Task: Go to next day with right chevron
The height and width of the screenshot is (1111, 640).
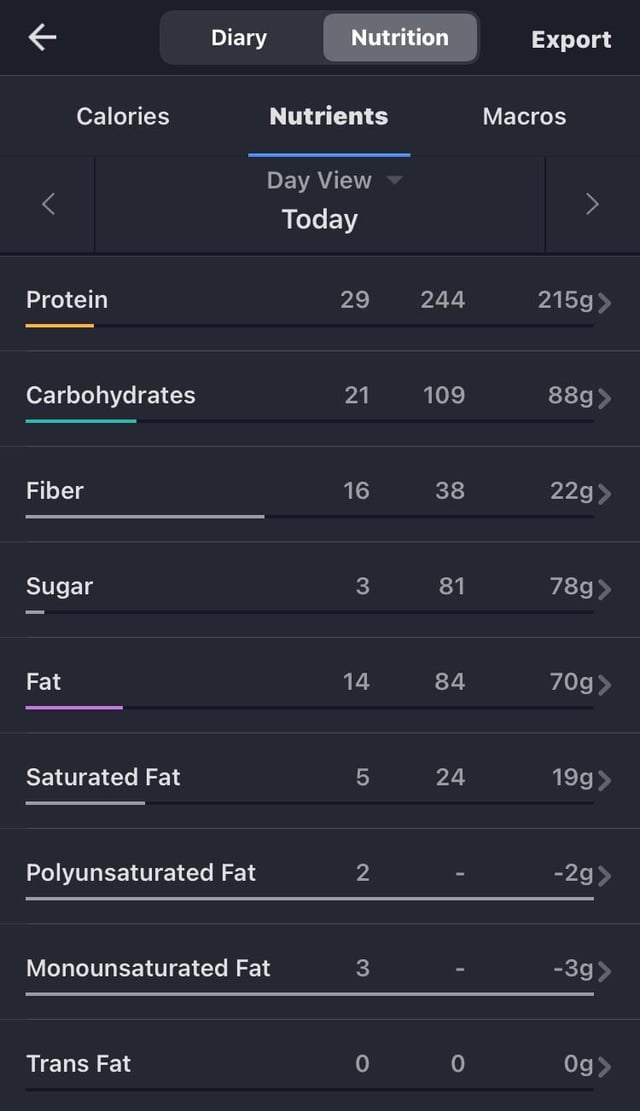Action: click(x=592, y=204)
